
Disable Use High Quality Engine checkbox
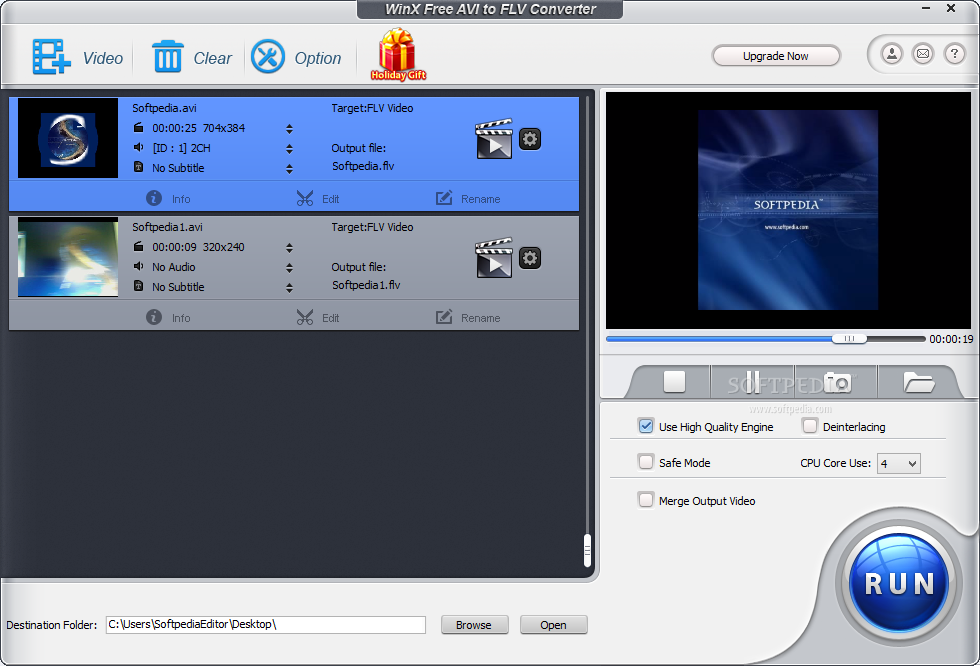[x=646, y=426]
